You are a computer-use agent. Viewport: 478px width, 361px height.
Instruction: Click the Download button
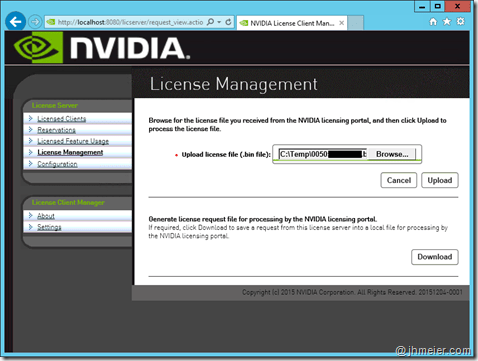click(435, 257)
